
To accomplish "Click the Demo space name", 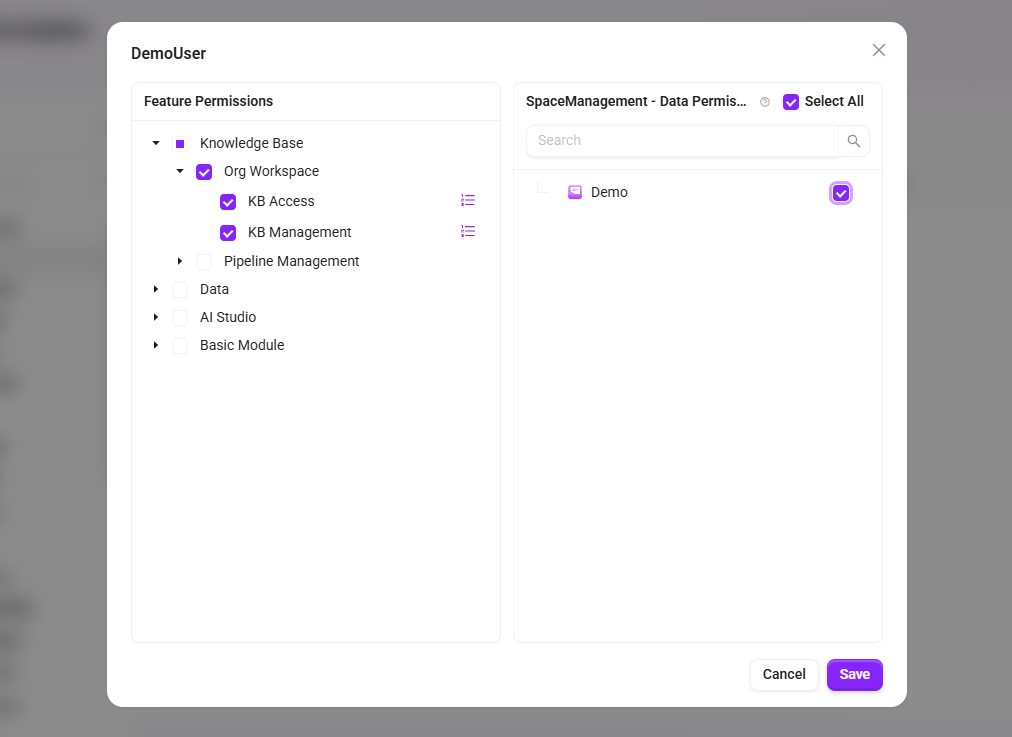I will coord(609,192).
